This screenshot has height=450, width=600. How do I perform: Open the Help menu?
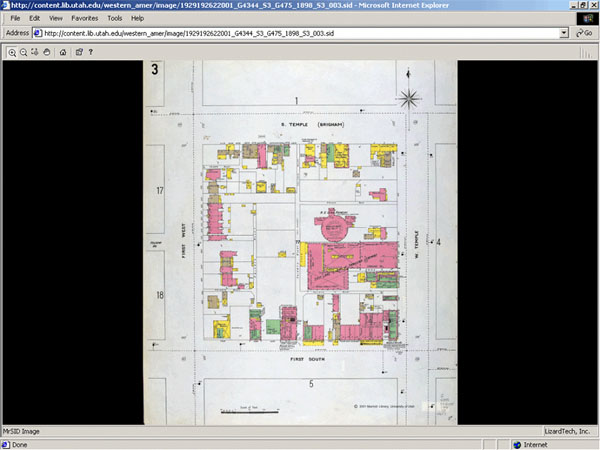click(137, 18)
